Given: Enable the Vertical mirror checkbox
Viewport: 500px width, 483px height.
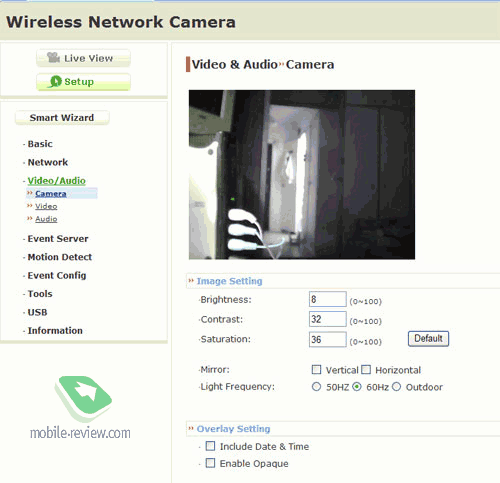Looking at the screenshot, I should [x=316, y=369].
